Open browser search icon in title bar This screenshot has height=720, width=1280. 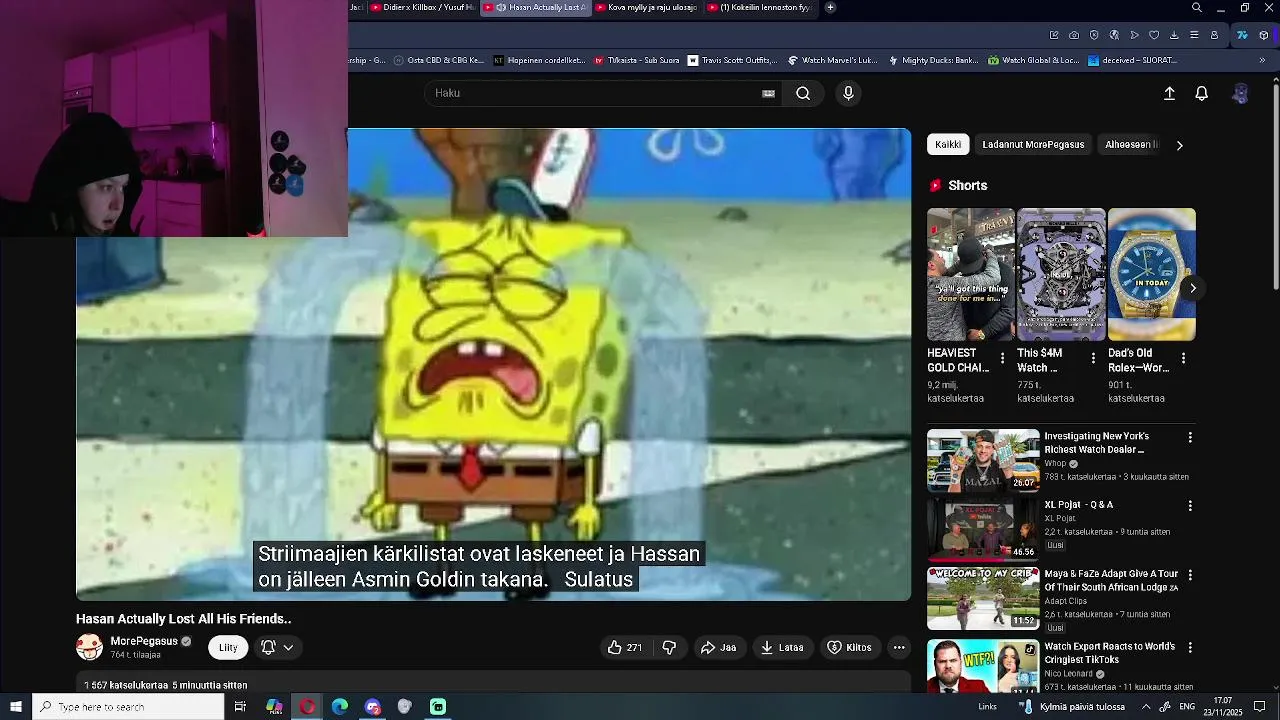point(1197,8)
